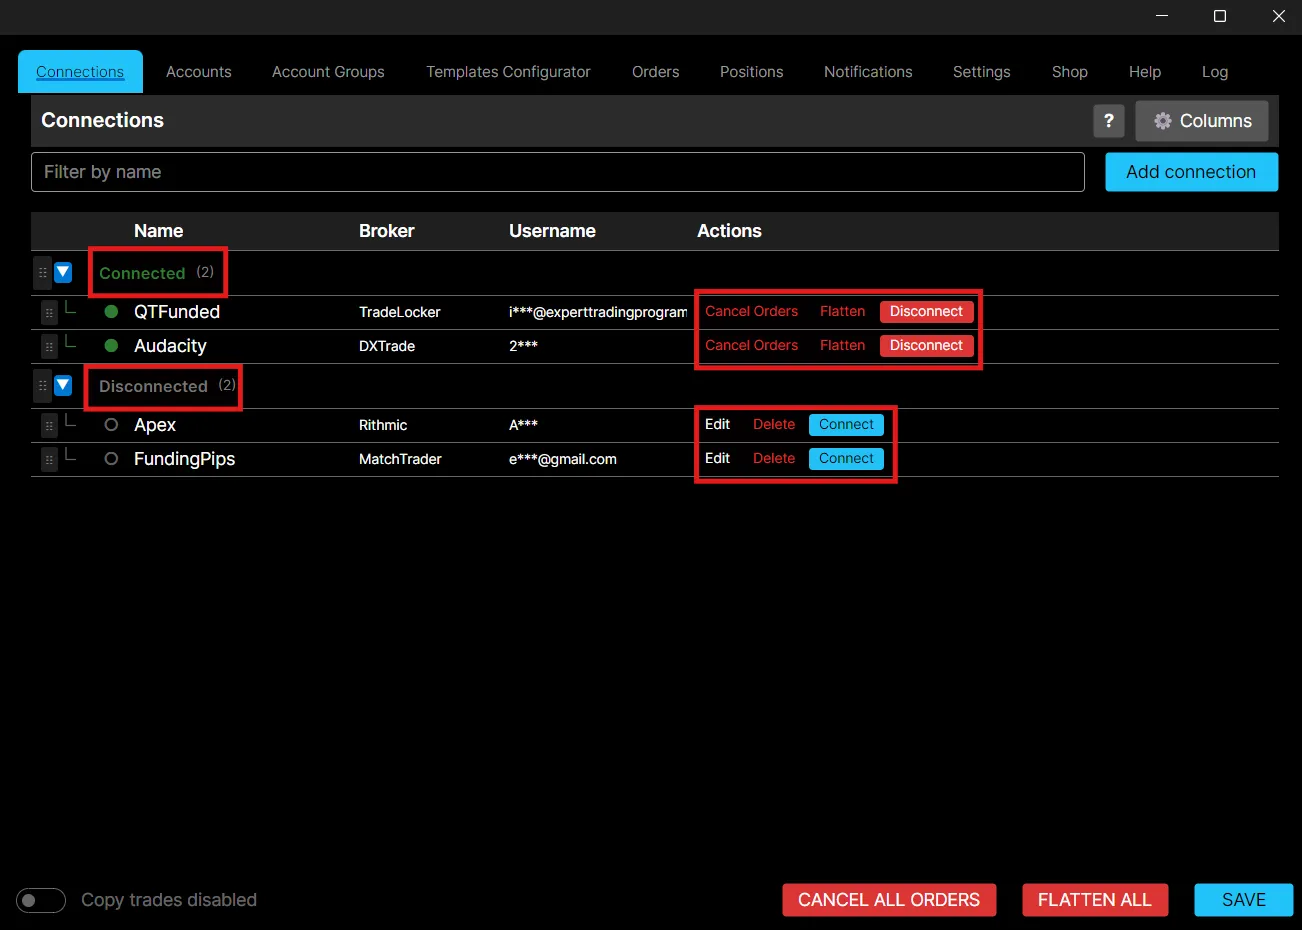Disconnect the QTFunded connection

[x=926, y=312]
